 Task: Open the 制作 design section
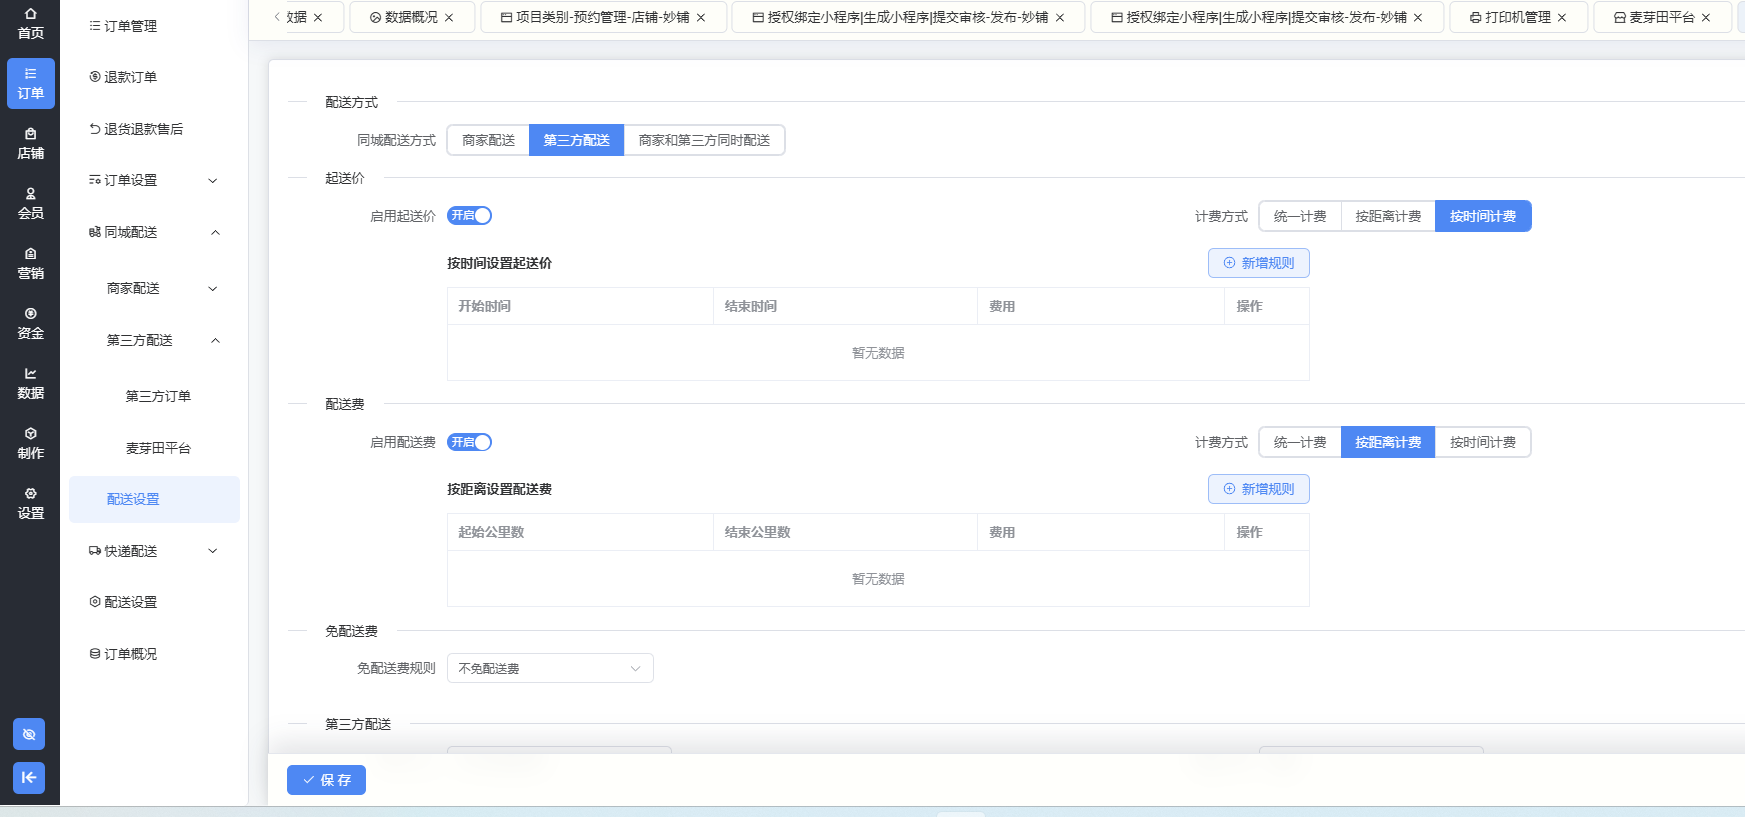pos(30,444)
